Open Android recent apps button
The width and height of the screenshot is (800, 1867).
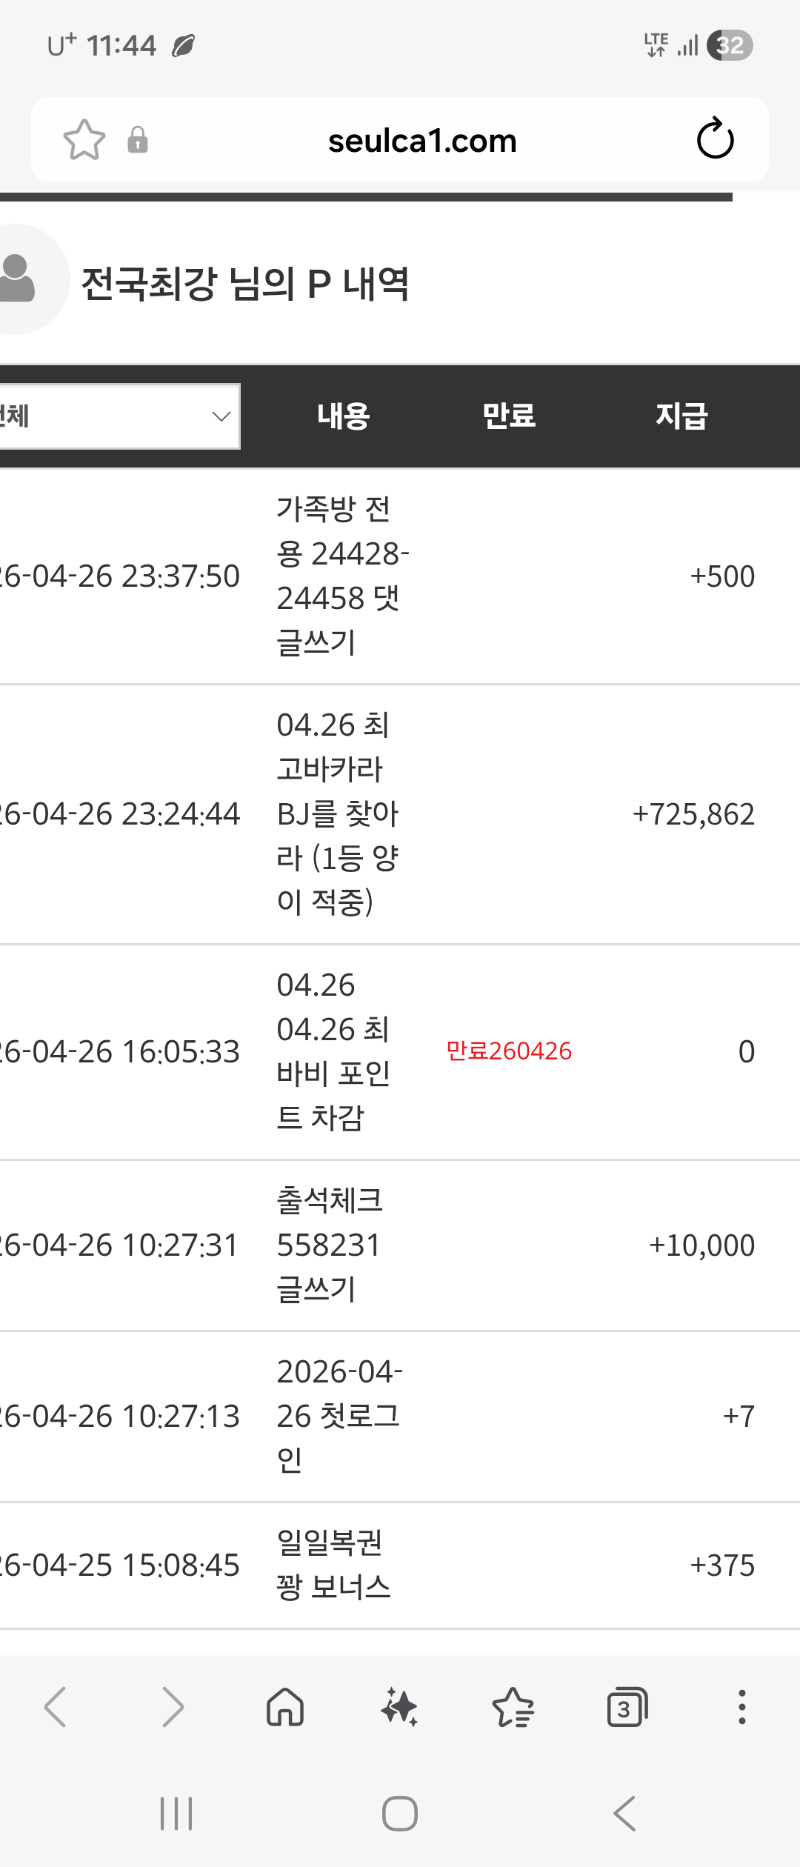pyautogui.click(x=176, y=1813)
